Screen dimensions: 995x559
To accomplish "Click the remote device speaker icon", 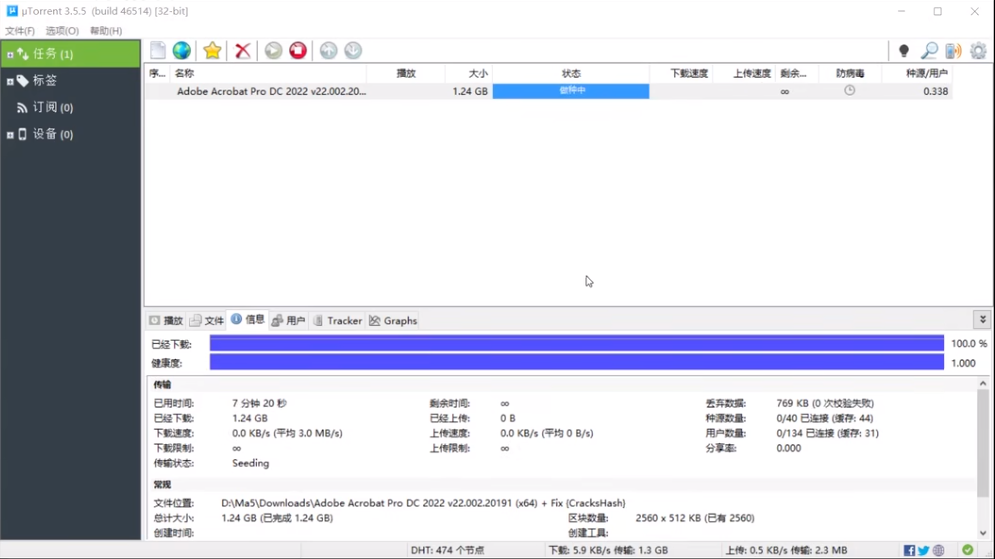I will coord(953,50).
